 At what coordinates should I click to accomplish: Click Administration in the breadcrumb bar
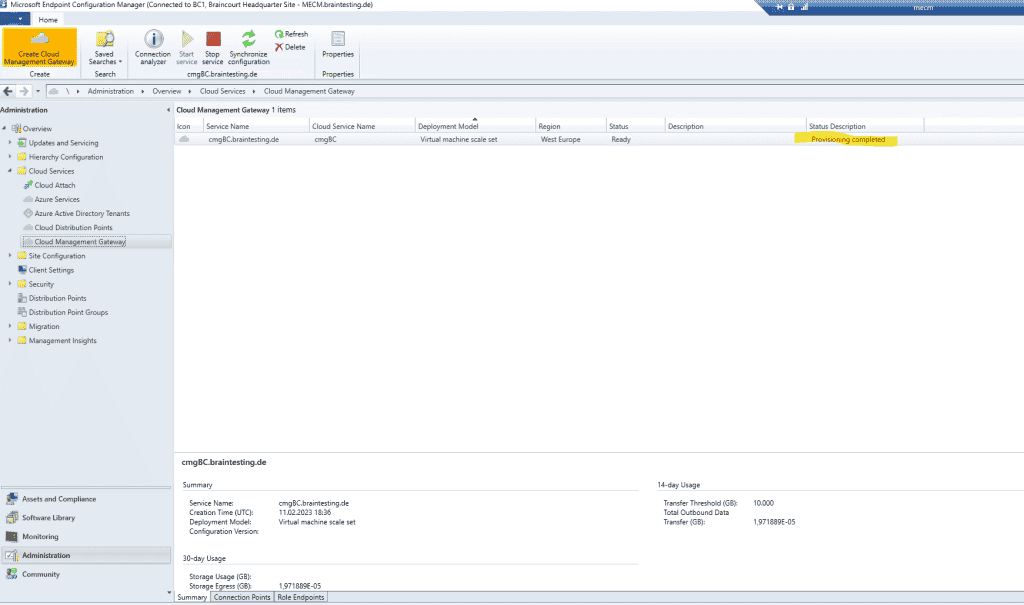tap(111, 90)
